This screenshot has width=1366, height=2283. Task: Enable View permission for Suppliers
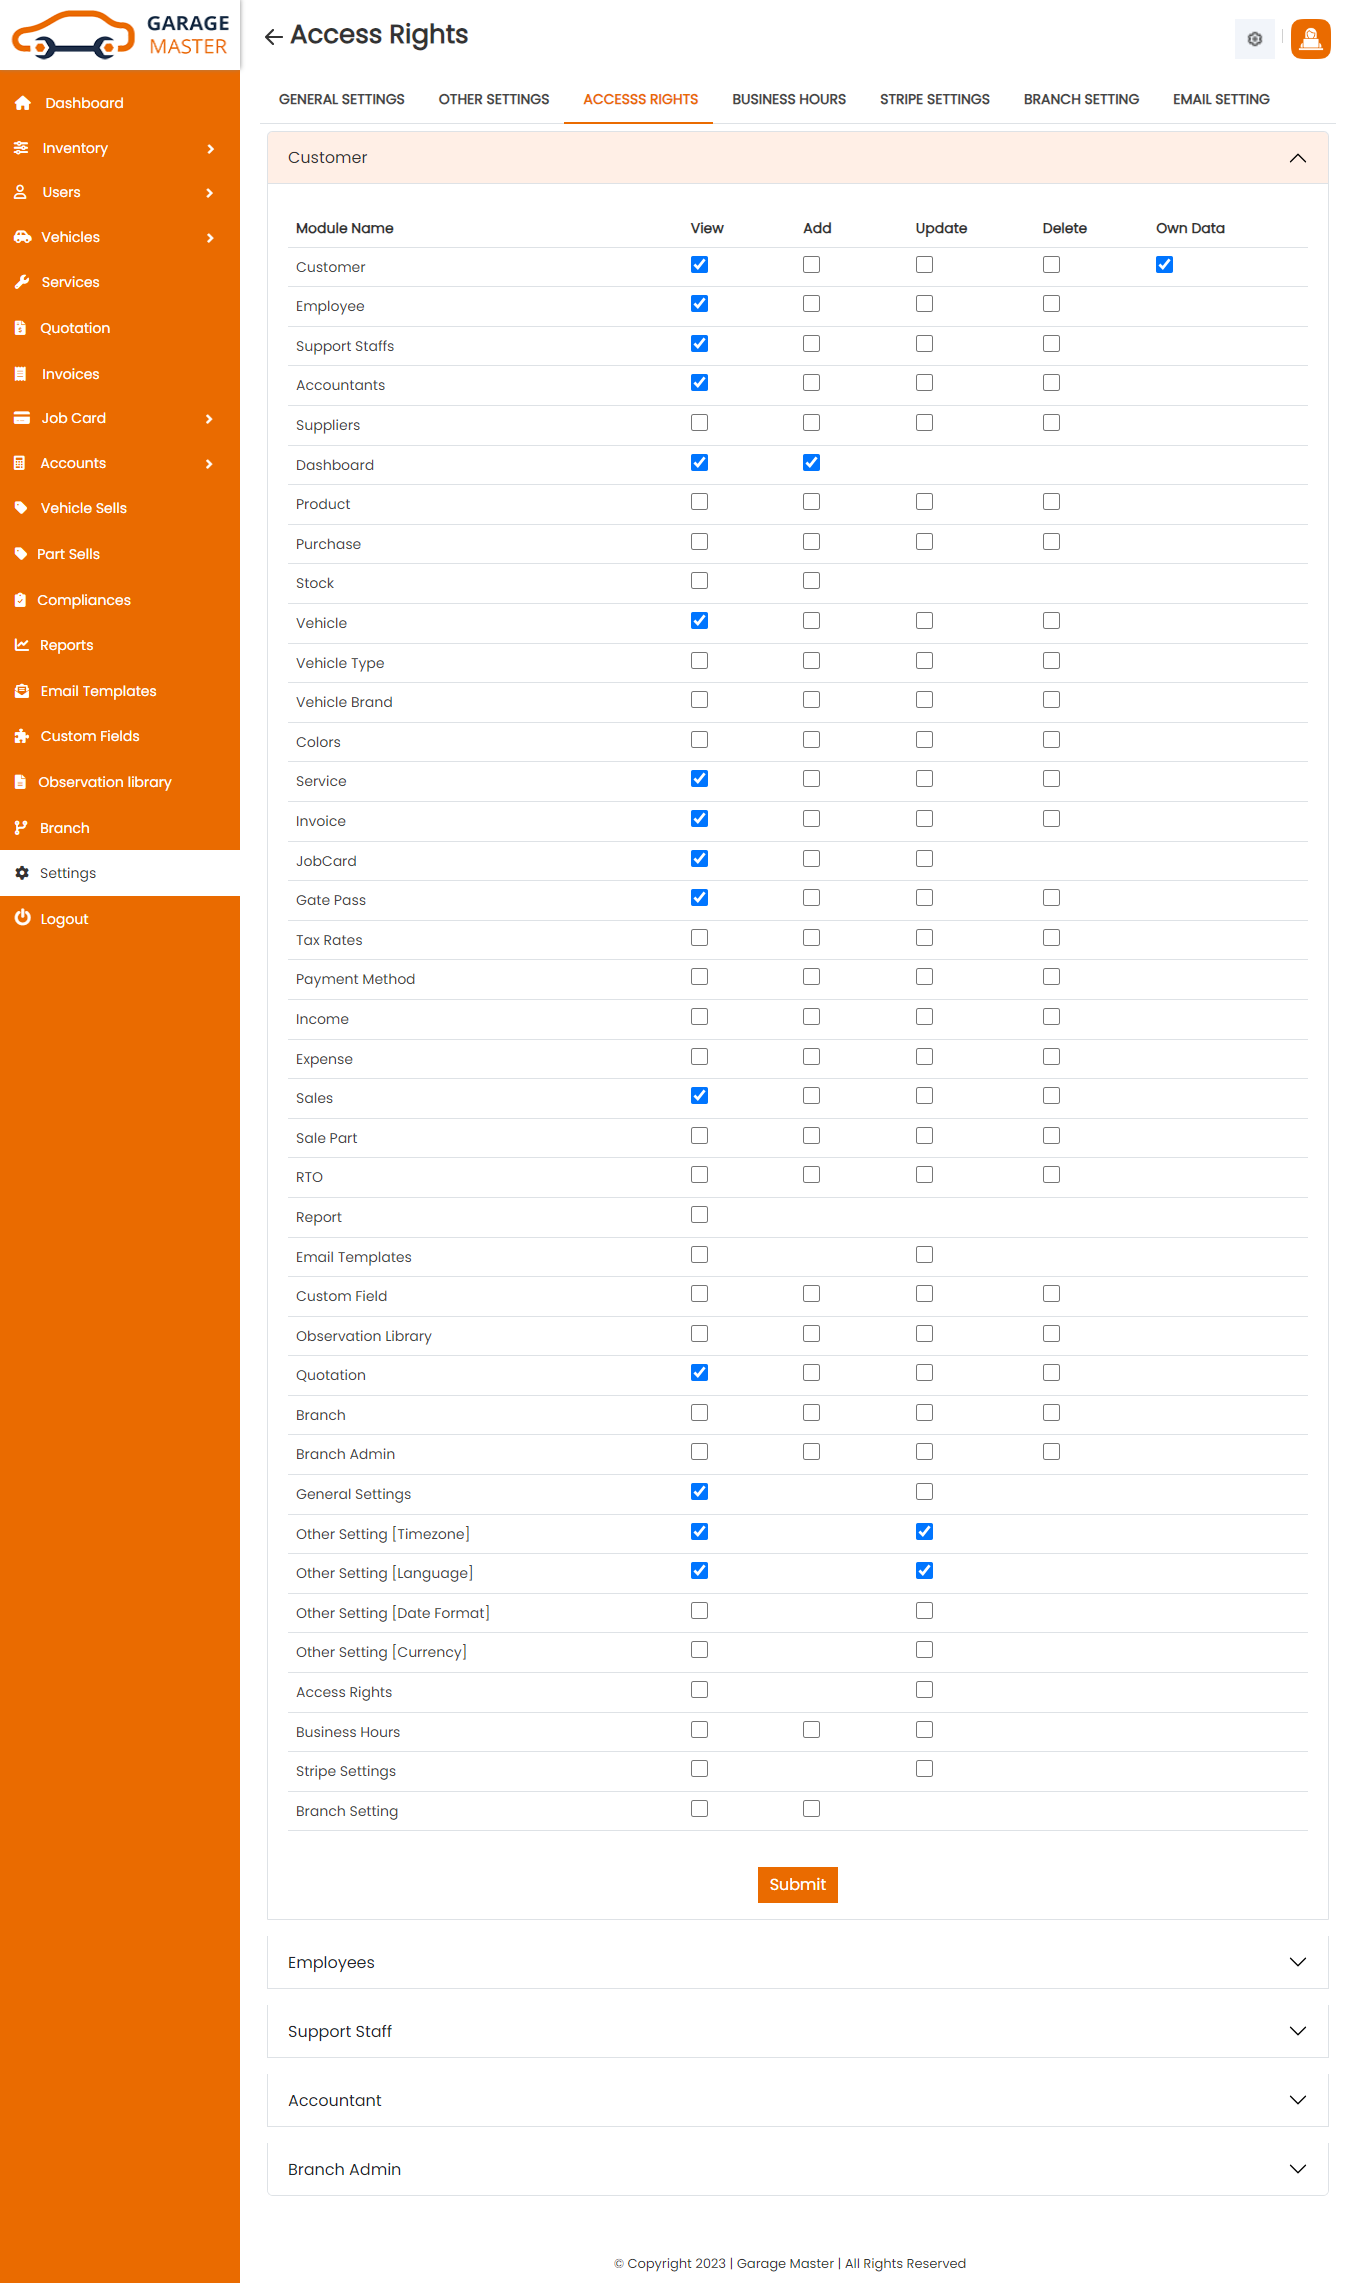pos(699,423)
